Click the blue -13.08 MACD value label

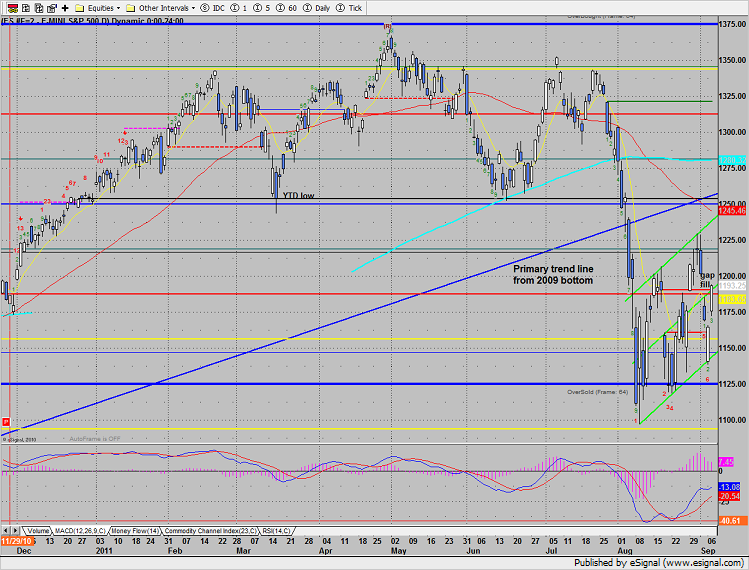729,487
